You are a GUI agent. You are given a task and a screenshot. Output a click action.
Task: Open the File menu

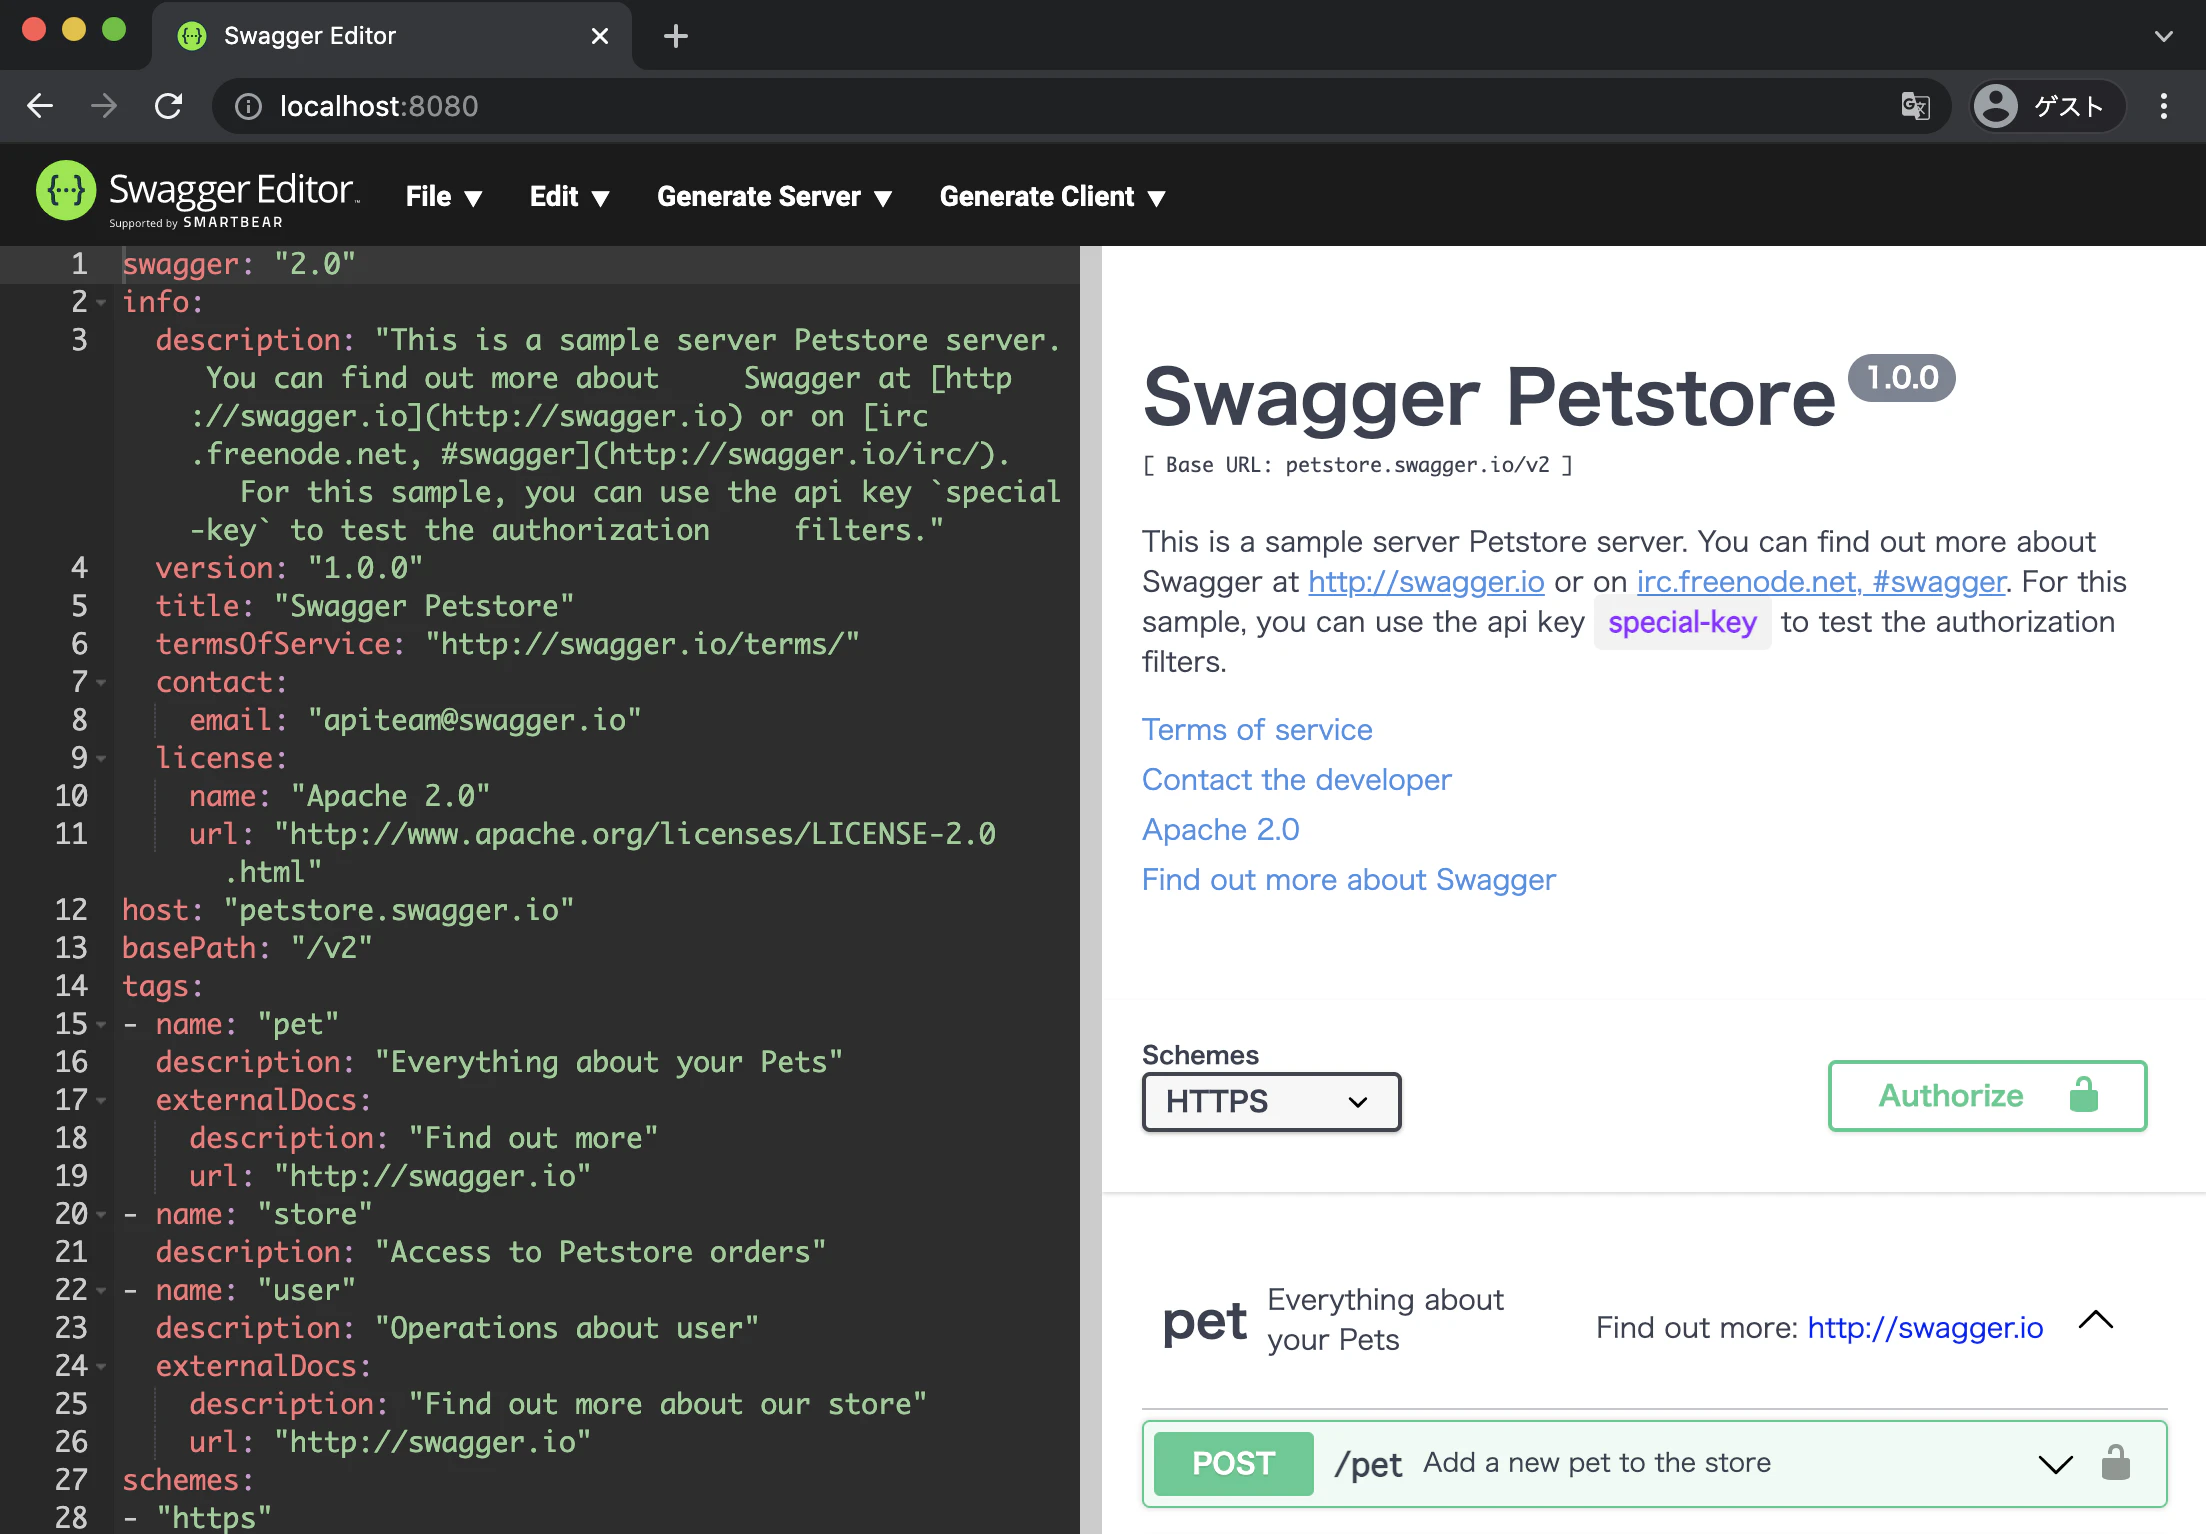[444, 197]
